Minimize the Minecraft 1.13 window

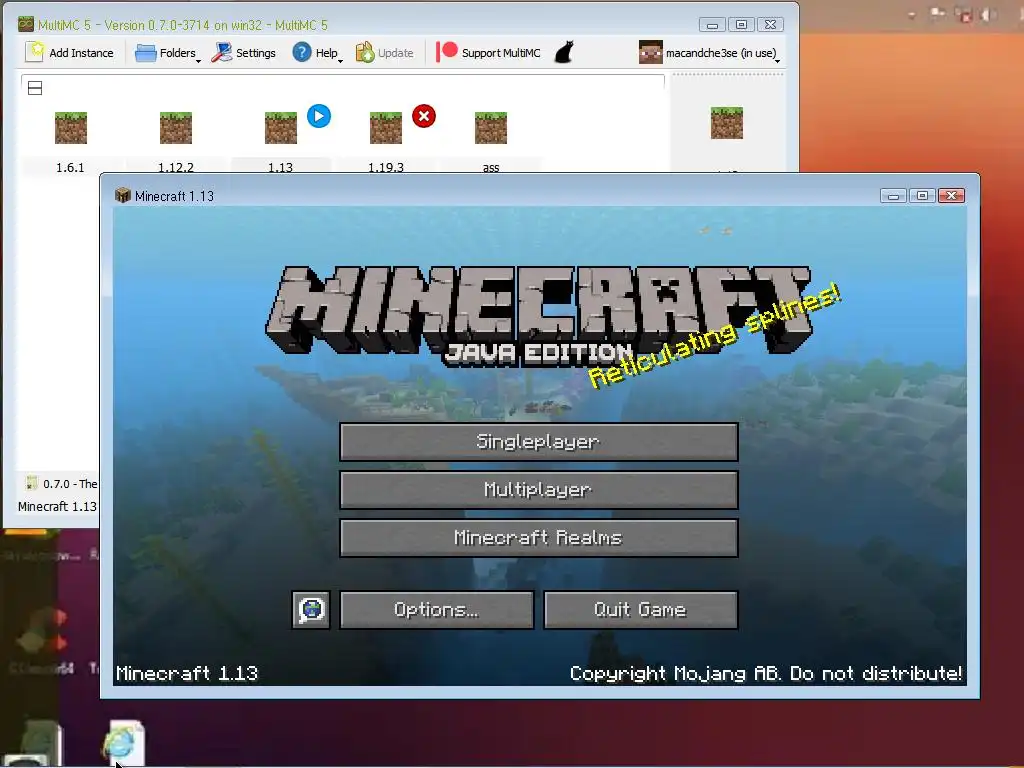(x=893, y=195)
